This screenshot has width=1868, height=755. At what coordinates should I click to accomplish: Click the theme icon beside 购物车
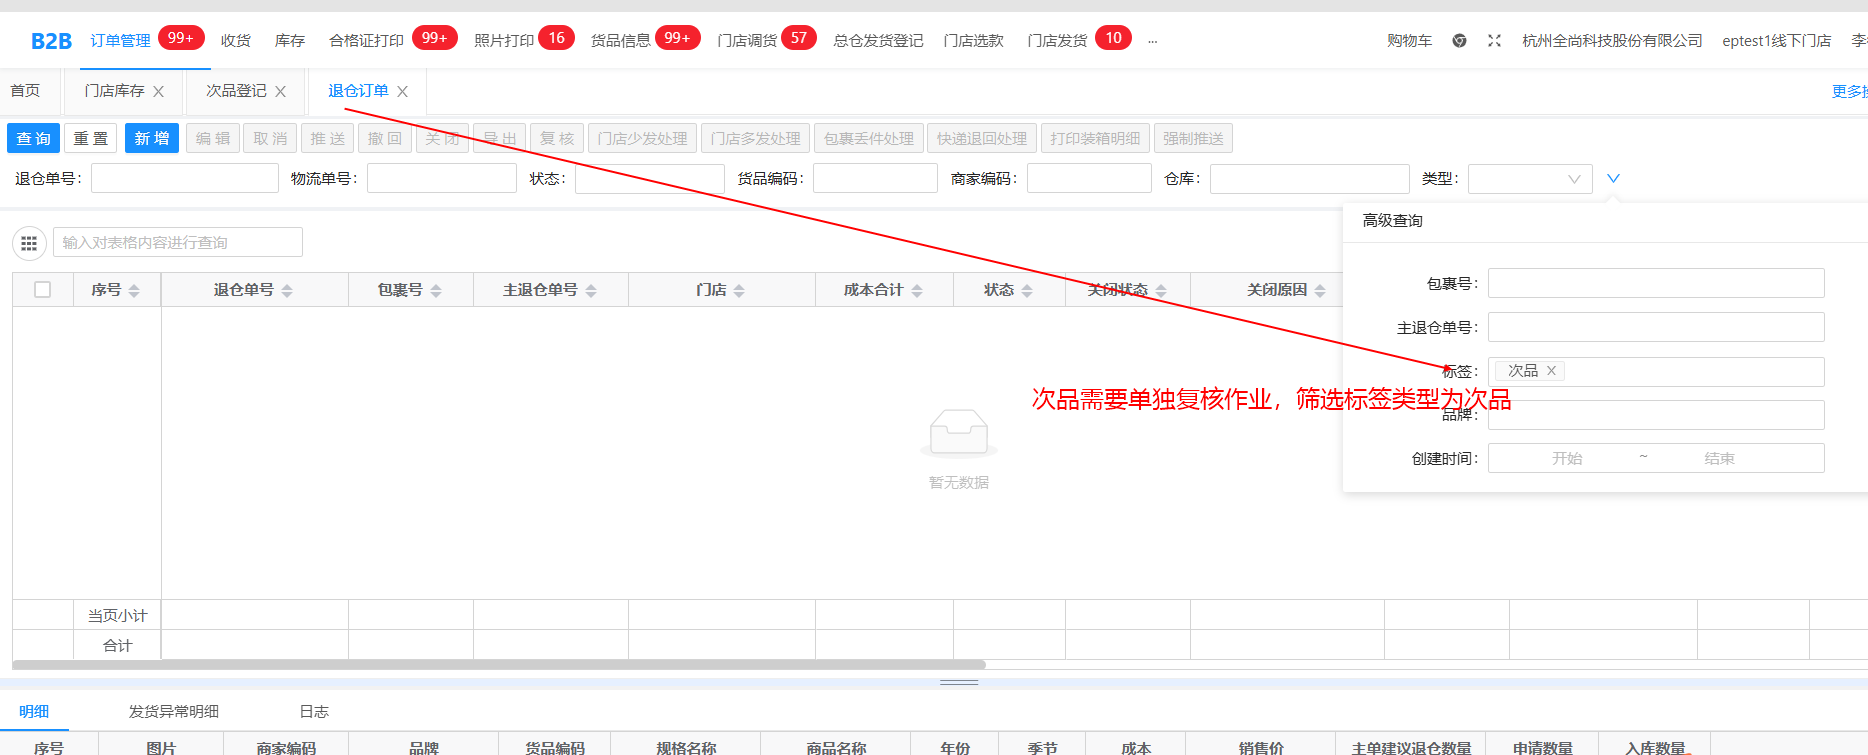[x=1459, y=41]
